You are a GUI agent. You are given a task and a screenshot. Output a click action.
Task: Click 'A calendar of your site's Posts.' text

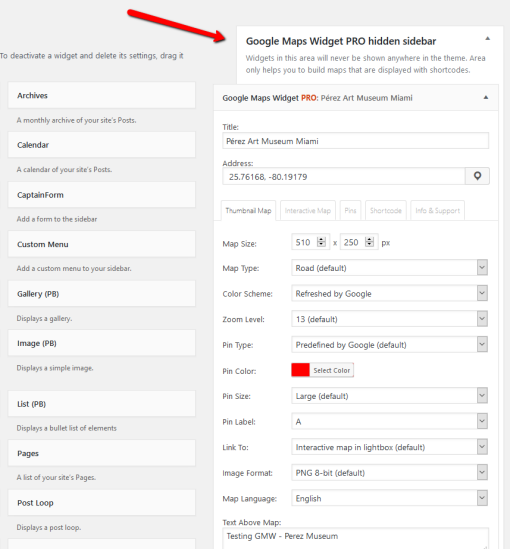click(64, 169)
